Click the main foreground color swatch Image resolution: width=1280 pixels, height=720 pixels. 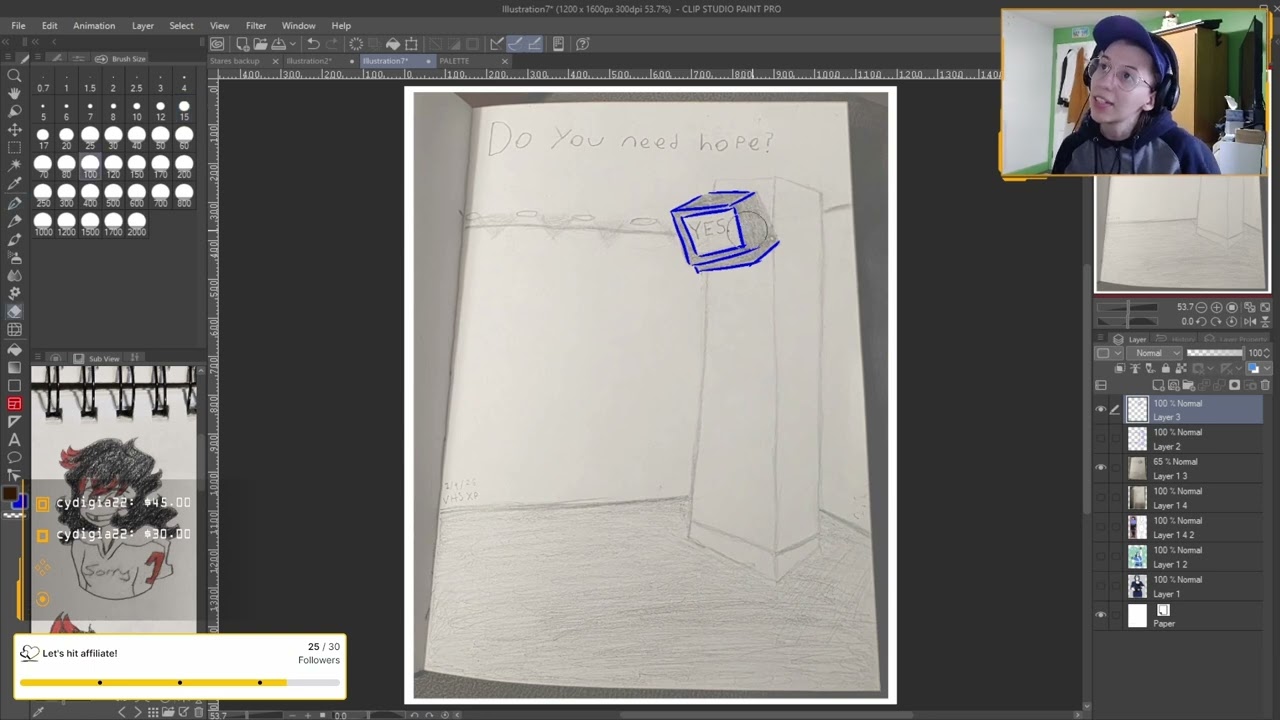10,495
